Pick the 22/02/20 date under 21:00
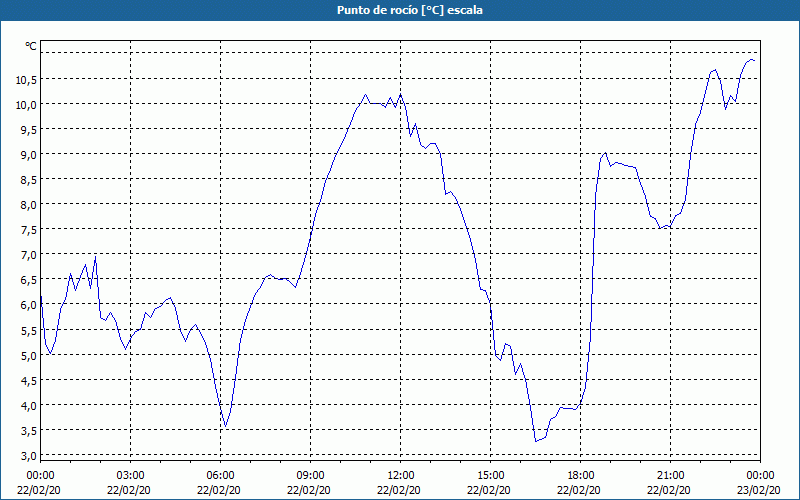Viewport: 800px width, 500px height. 669,490
